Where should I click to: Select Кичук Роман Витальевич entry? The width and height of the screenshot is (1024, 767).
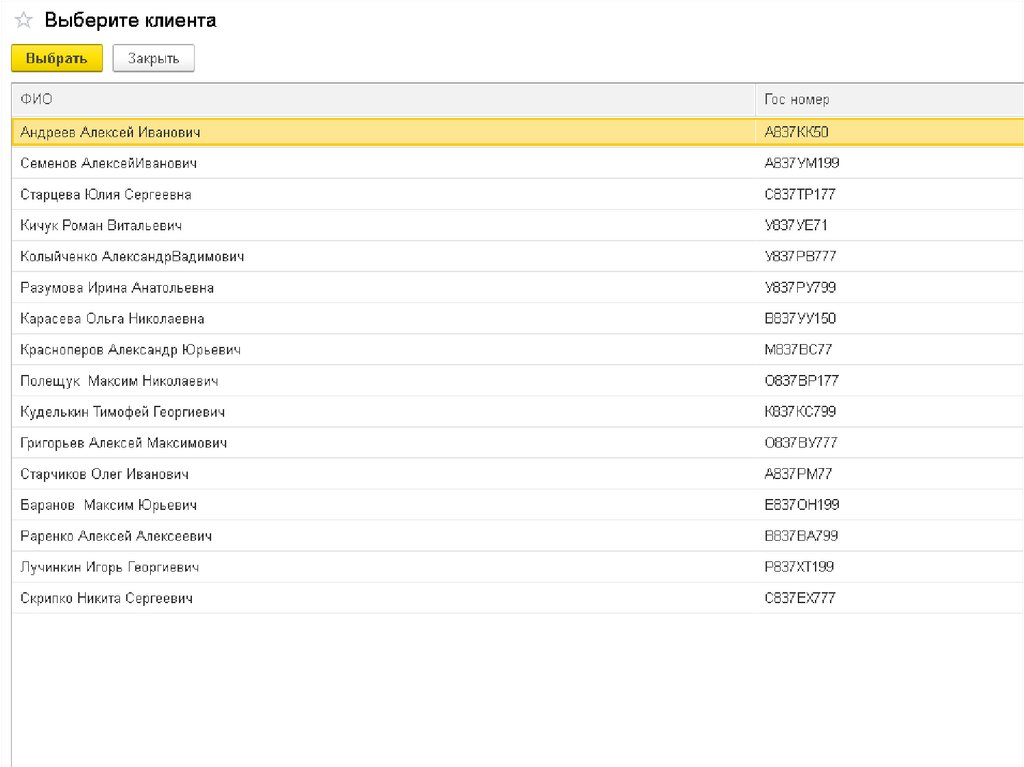point(101,225)
